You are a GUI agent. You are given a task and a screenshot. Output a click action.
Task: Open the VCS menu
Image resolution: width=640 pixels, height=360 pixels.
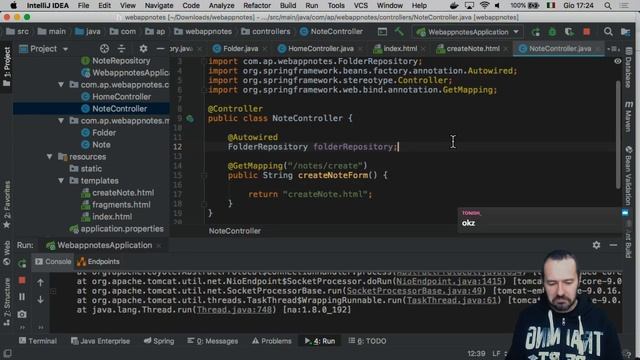[x=360, y=5]
